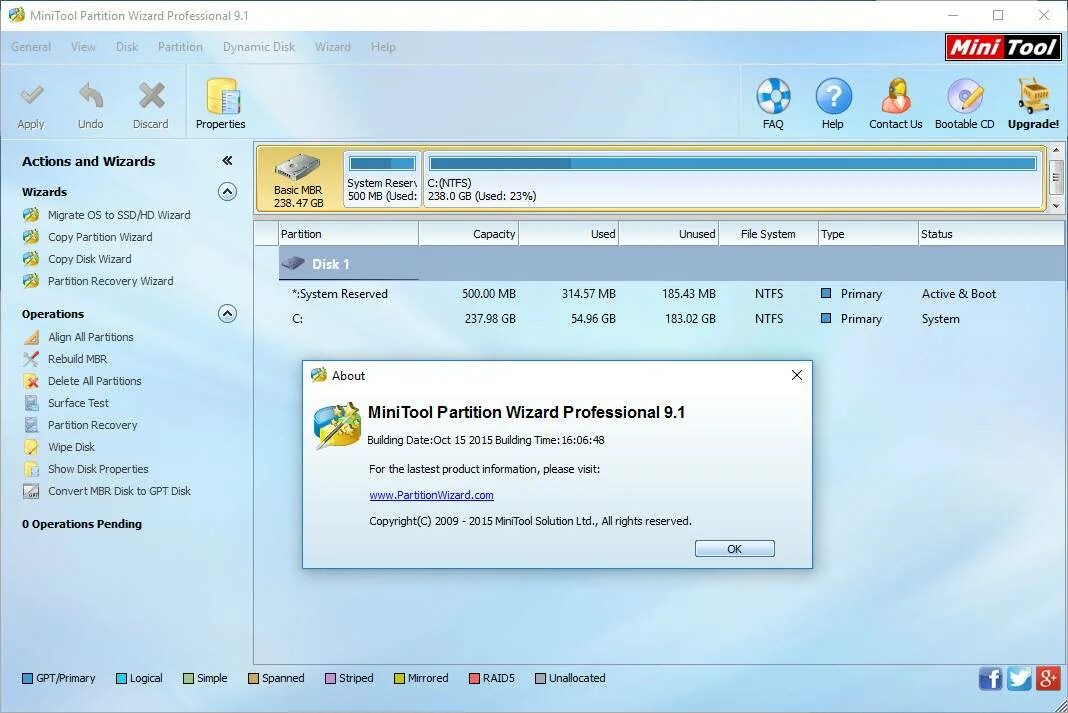Sort by the Partition column header
1068x713 pixels.
[x=348, y=234]
